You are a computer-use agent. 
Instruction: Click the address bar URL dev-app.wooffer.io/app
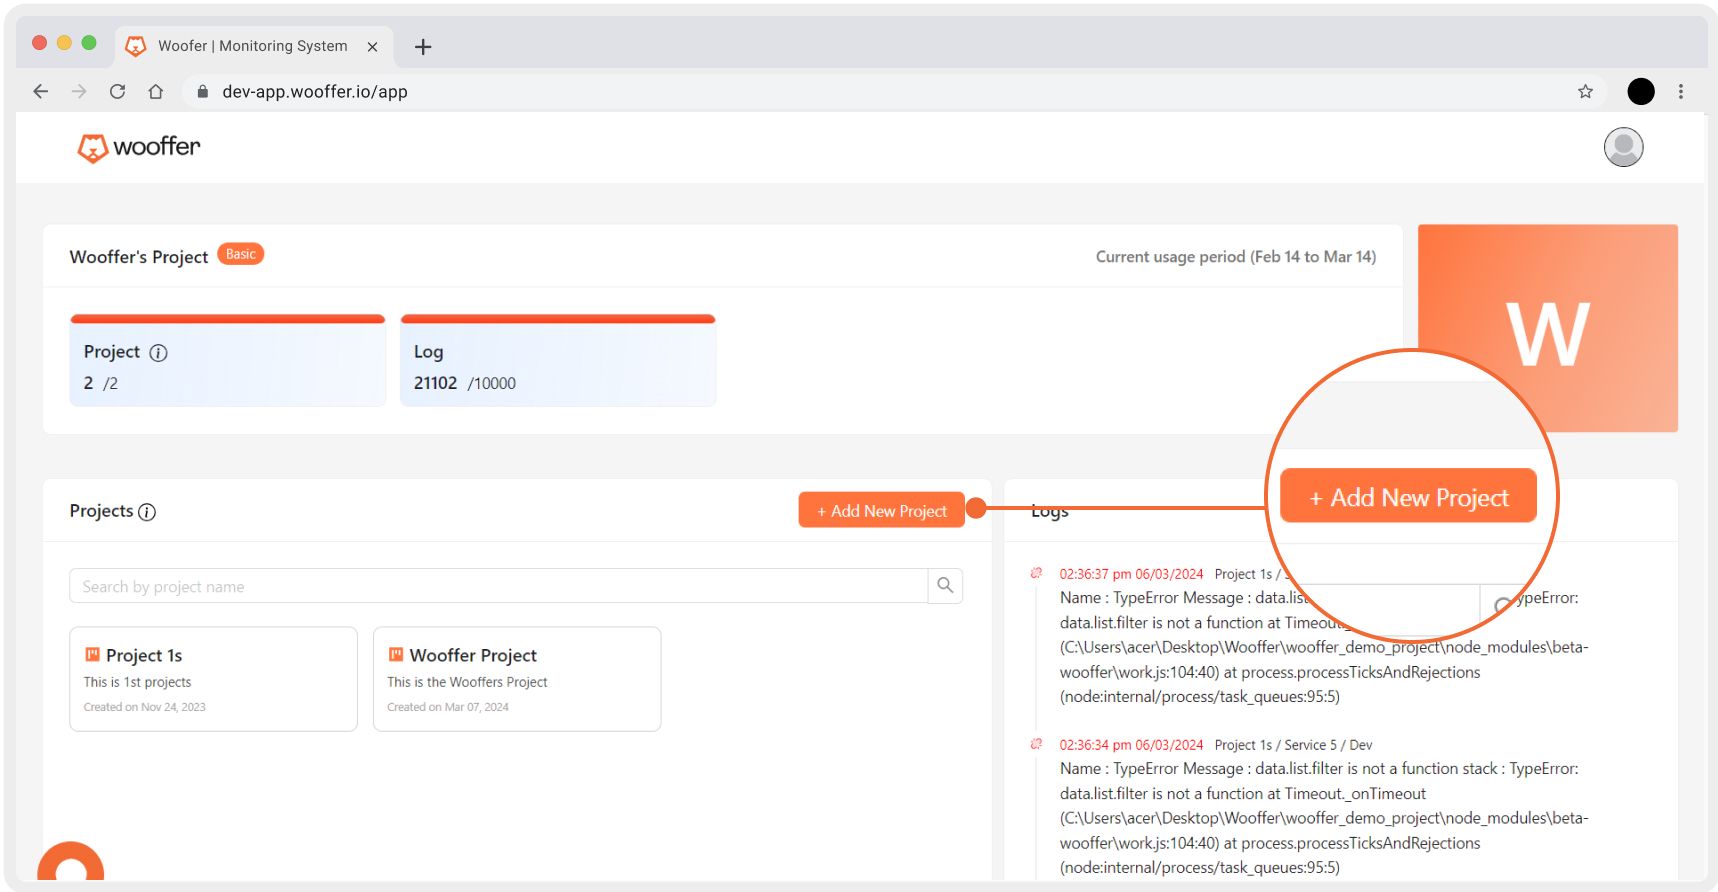[x=315, y=91]
